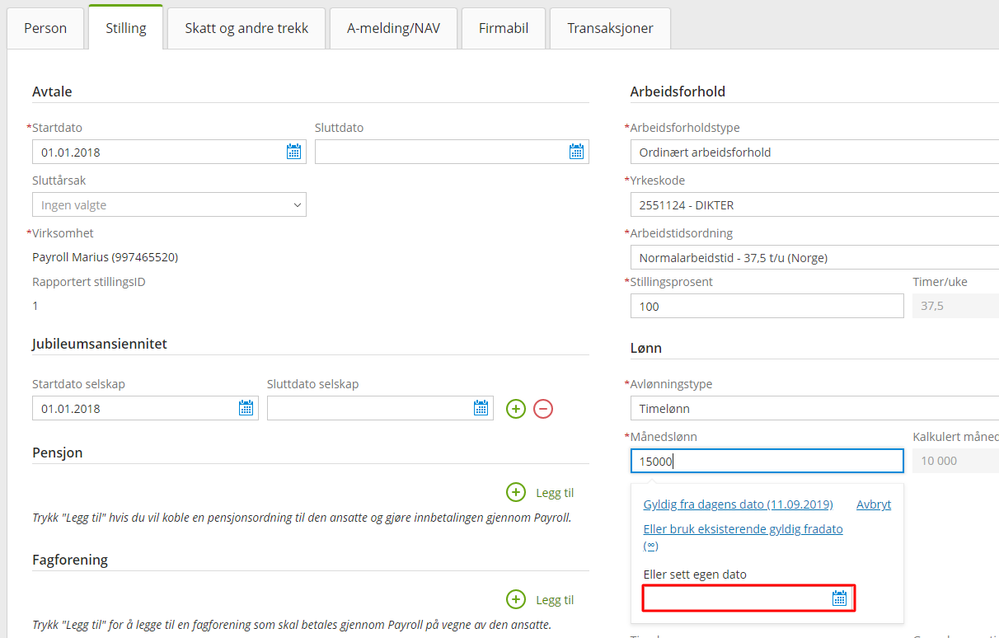
Task: Go to the Firmabil tab
Action: point(503,28)
